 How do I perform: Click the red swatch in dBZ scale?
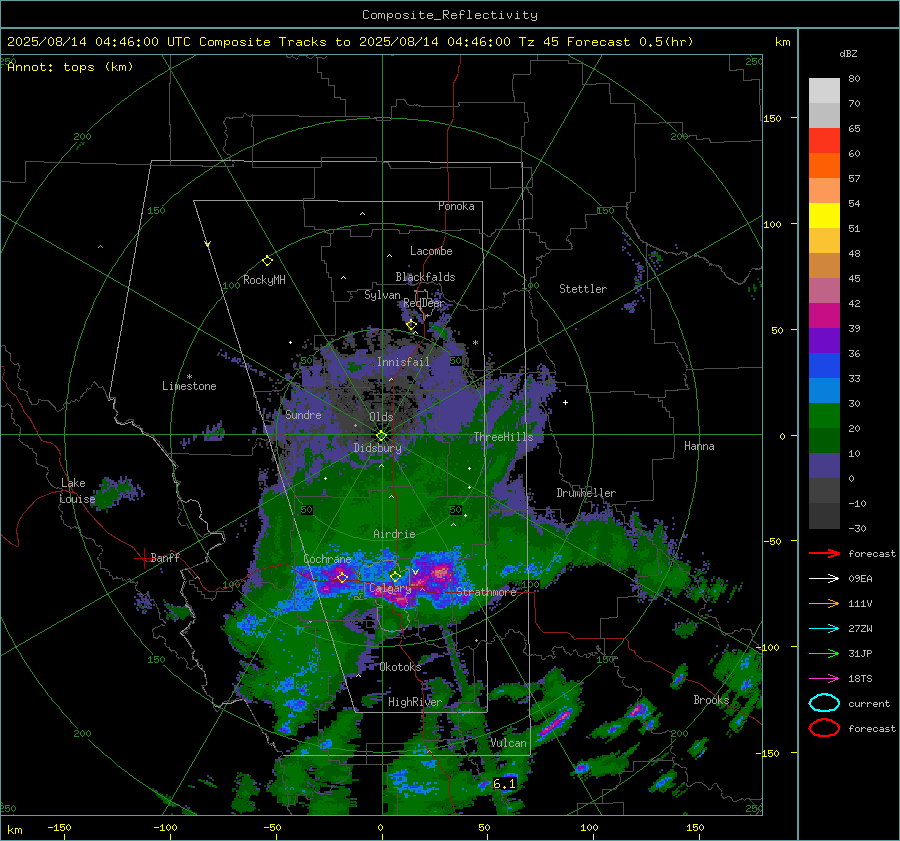(824, 141)
